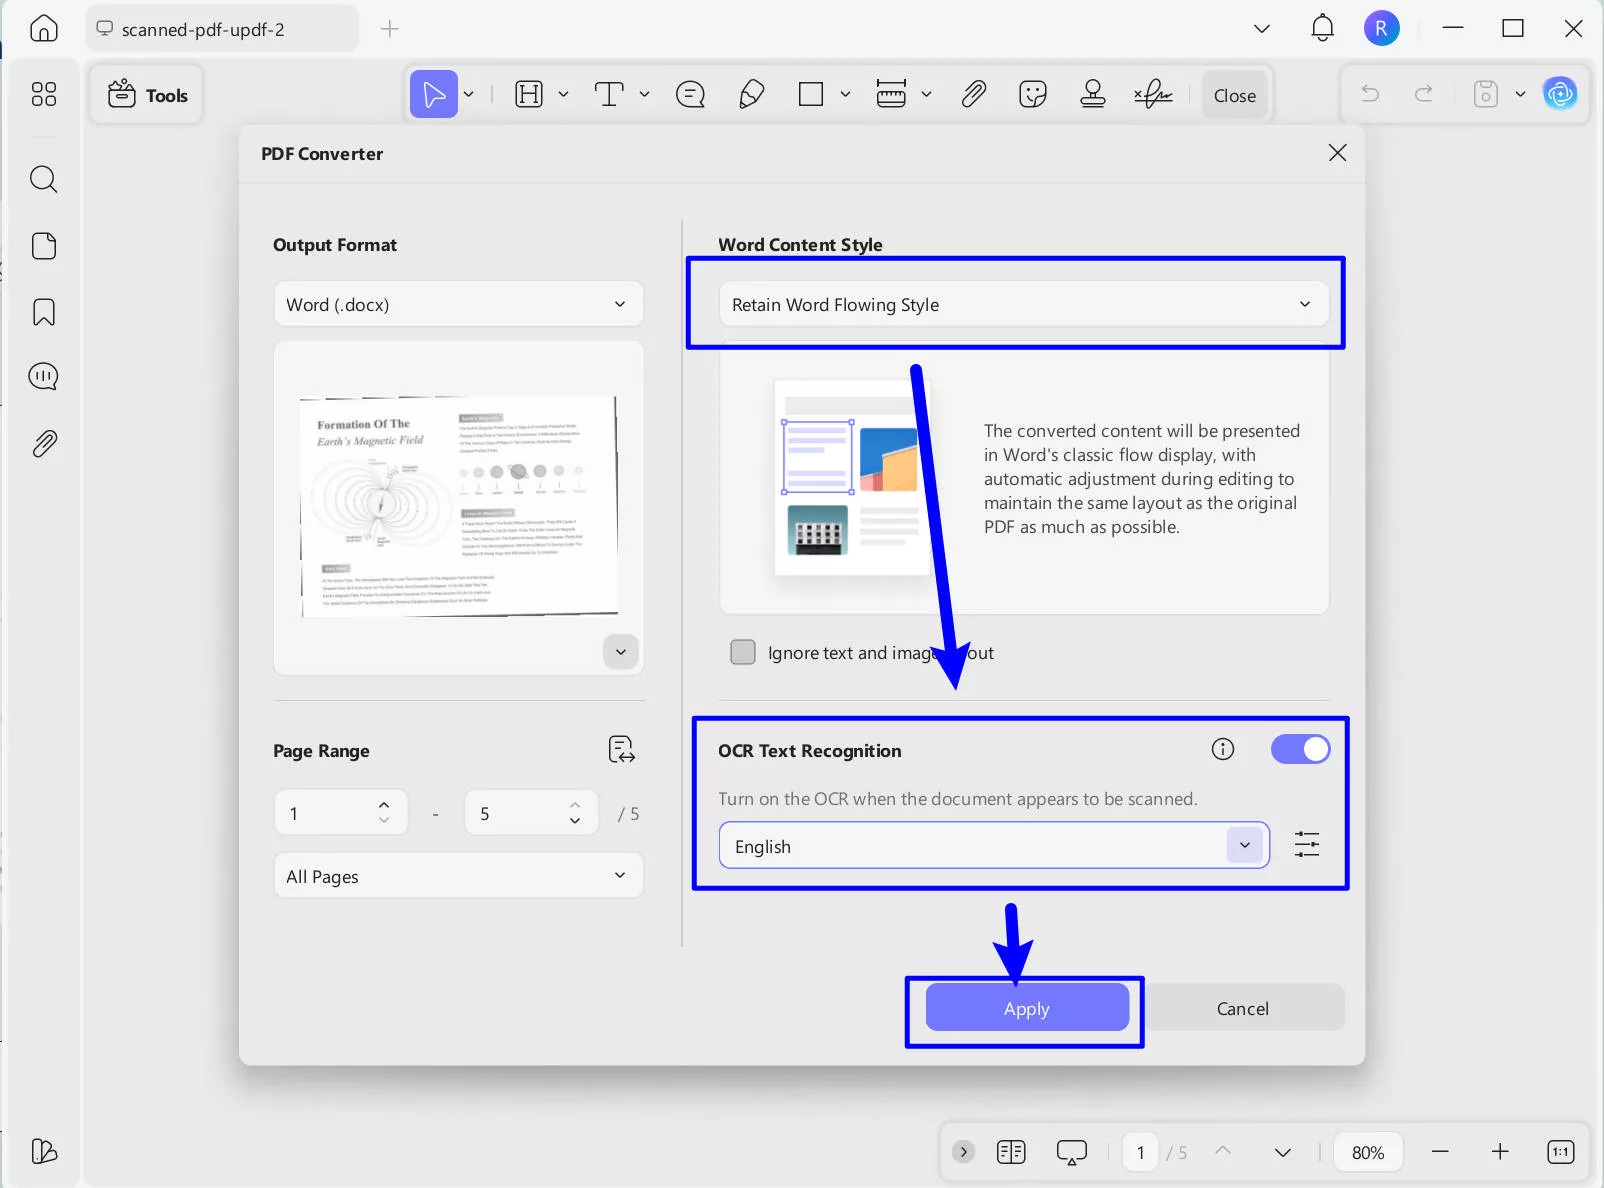Open the OCR advanced settings sliders
Viewport: 1604px width, 1188px height.
click(1307, 845)
